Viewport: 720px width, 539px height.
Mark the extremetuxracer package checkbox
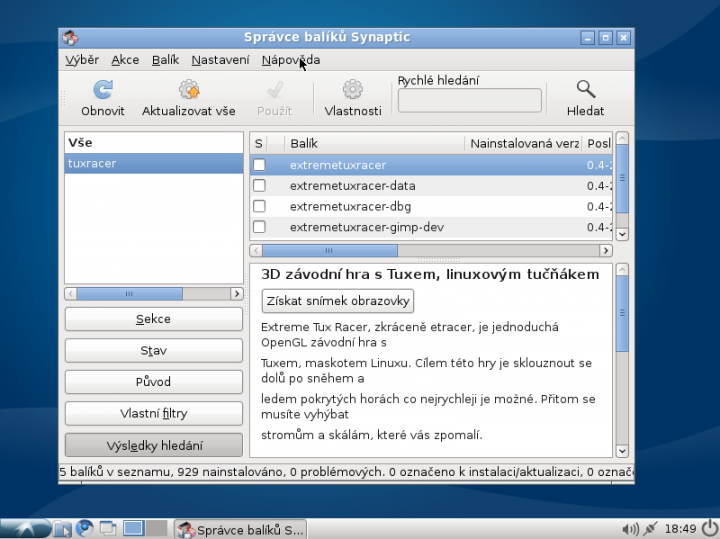(259, 165)
